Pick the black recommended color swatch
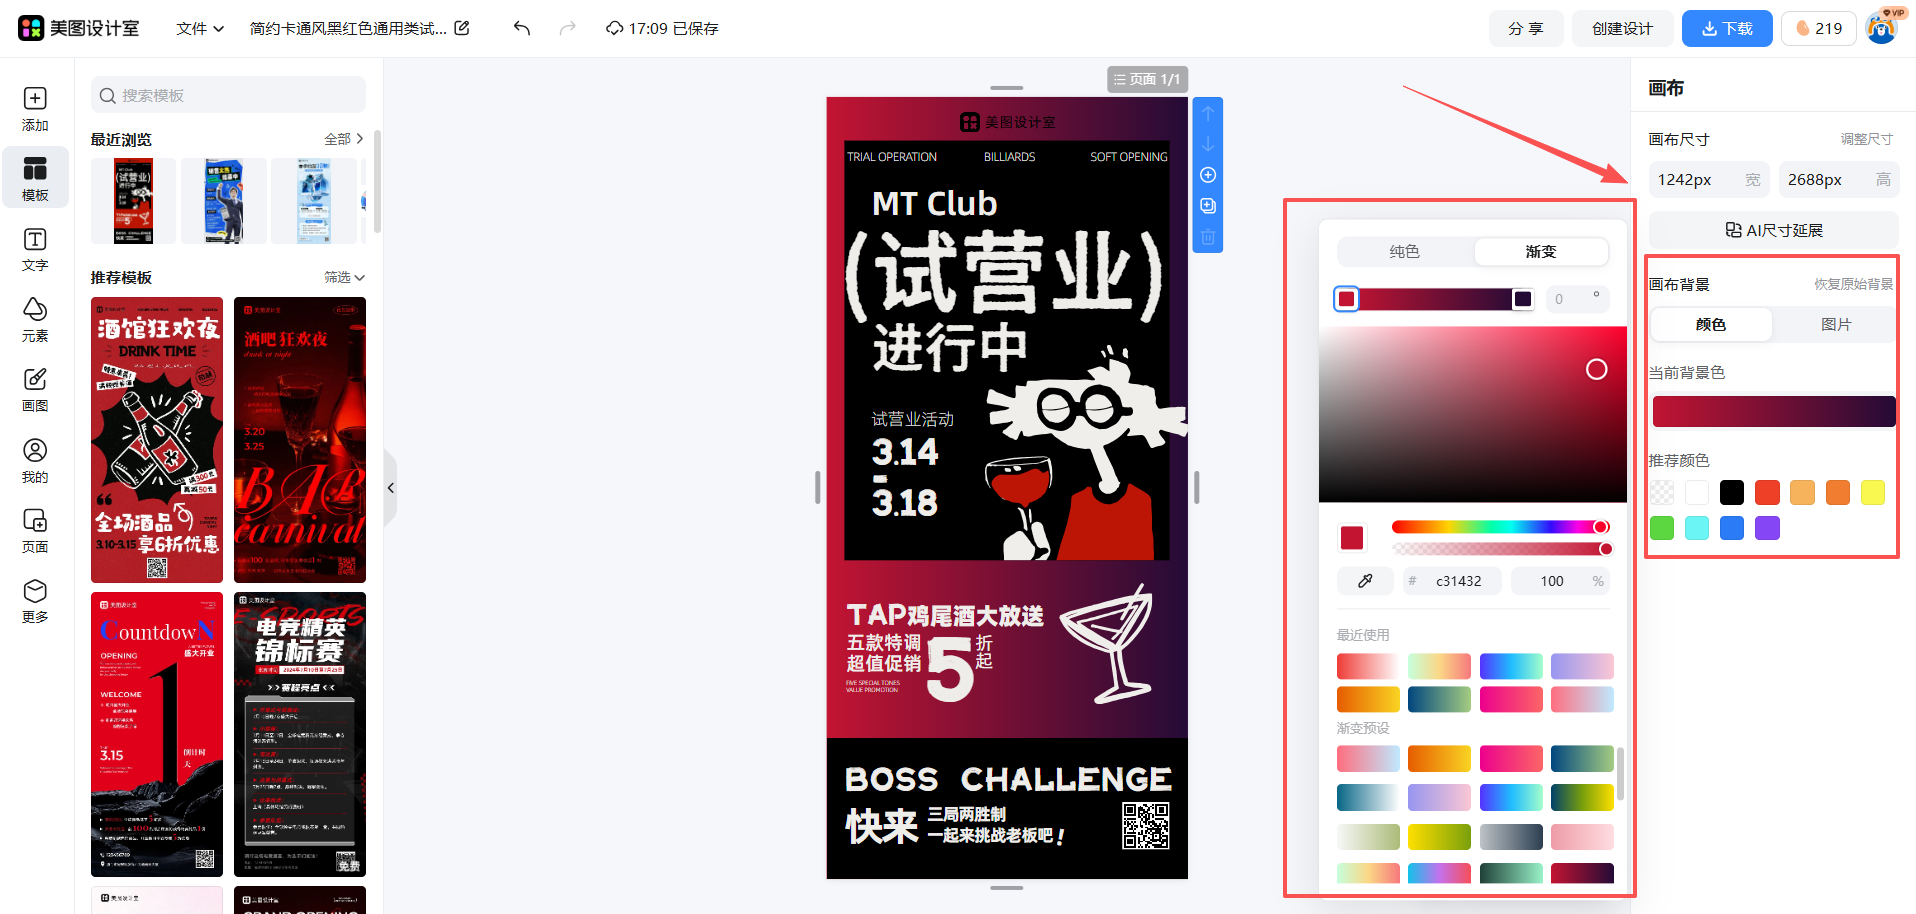The width and height of the screenshot is (1916, 914). (x=1732, y=492)
